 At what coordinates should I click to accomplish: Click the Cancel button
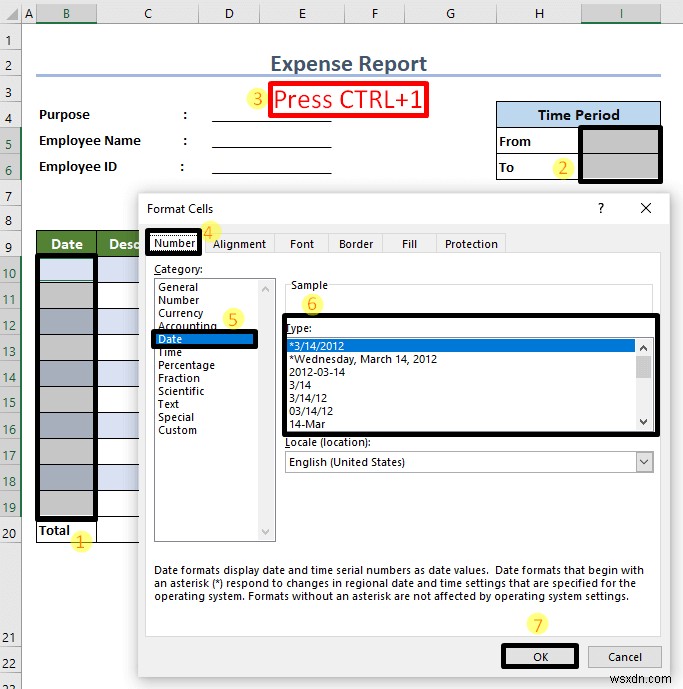point(625,657)
